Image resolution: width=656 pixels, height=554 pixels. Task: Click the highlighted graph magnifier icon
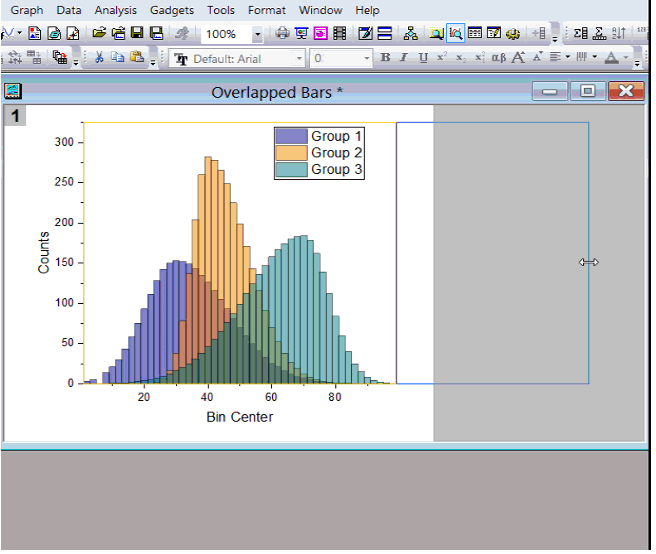click(456, 33)
